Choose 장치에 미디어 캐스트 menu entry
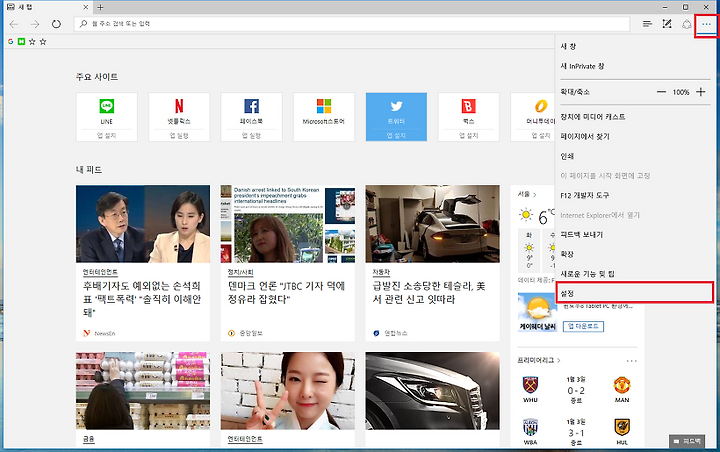 coord(636,117)
